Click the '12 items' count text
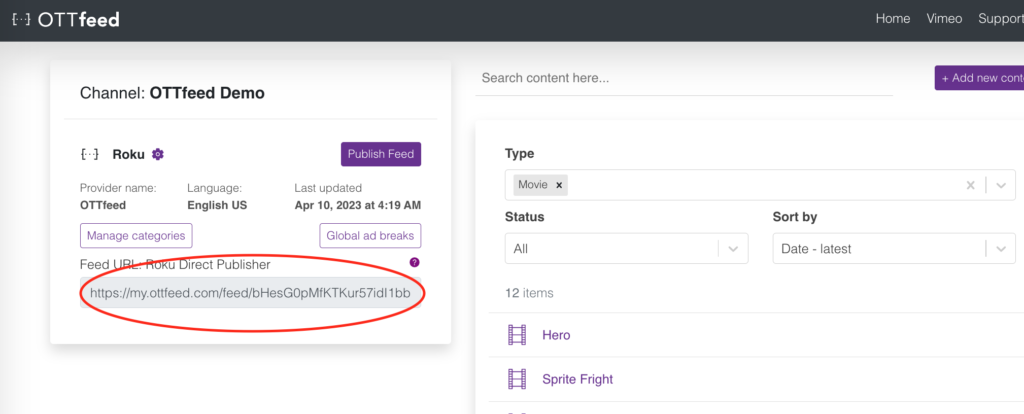This screenshot has height=414, width=1024. (x=529, y=293)
